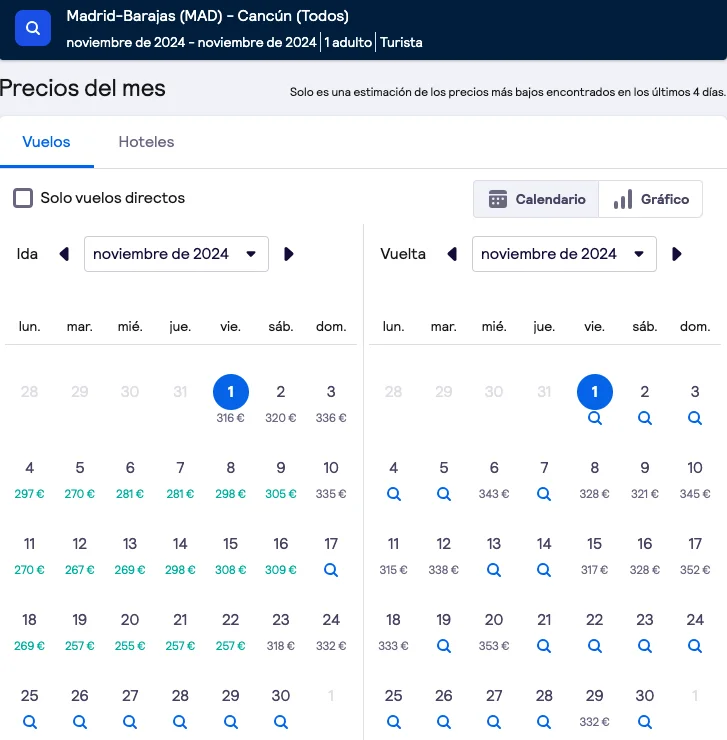727x740 pixels.
Task: Search prices for outbound November 28
Action: click(x=180, y=722)
